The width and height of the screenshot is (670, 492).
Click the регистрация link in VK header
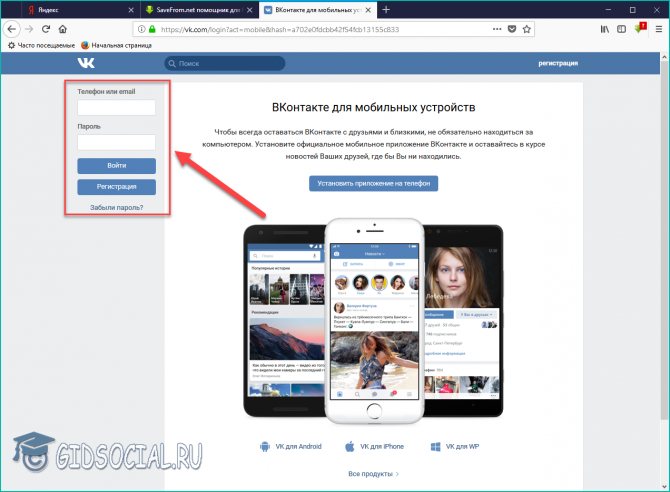pyautogui.click(x=558, y=63)
